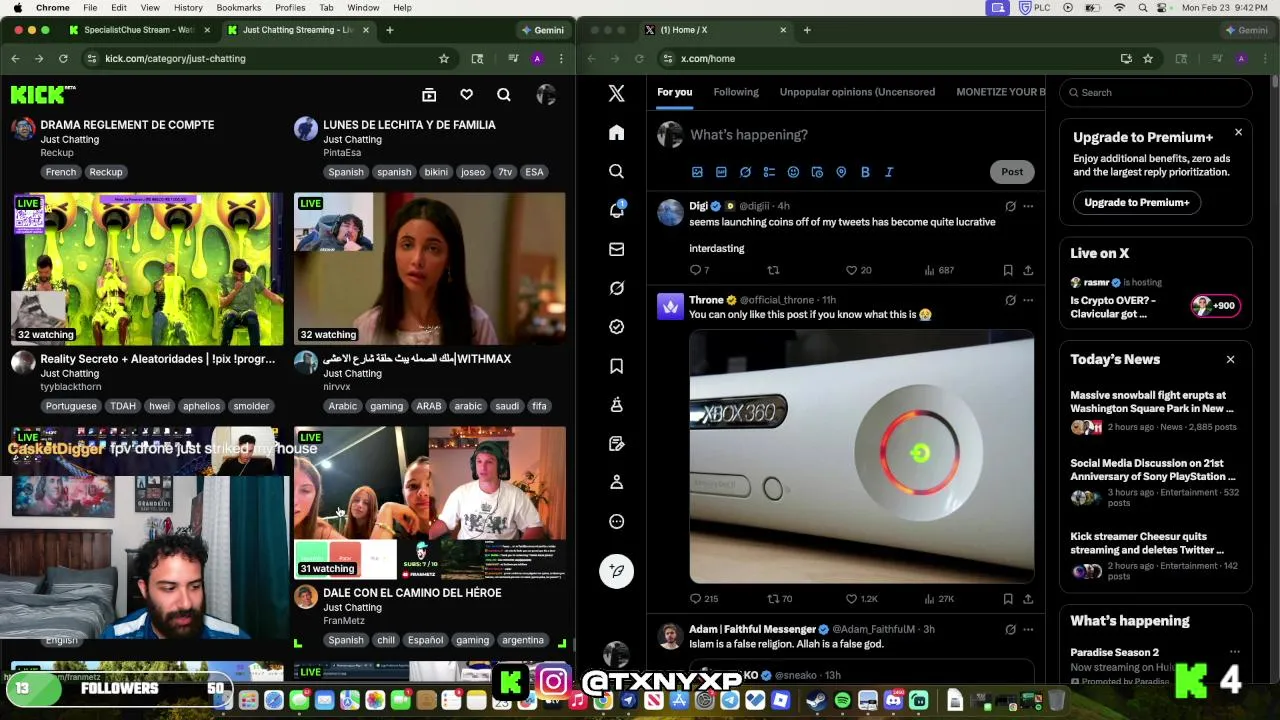Reply to Throne's Xbox post
The height and width of the screenshot is (720, 1280).
point(696,599)
